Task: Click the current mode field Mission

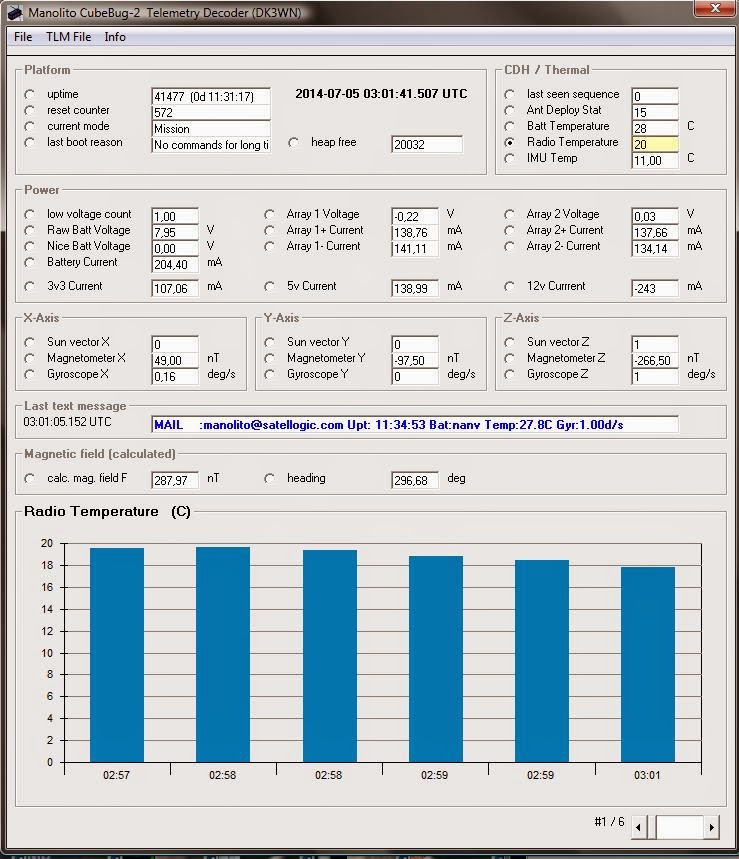Action: click(x=211, y=129)
